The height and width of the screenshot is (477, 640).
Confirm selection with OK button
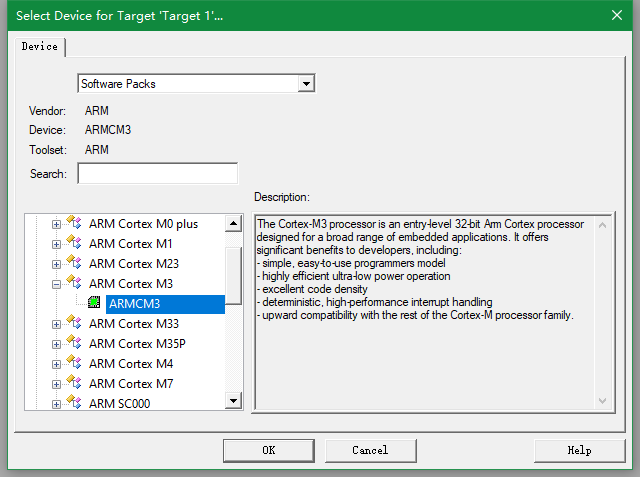point(269,450)
